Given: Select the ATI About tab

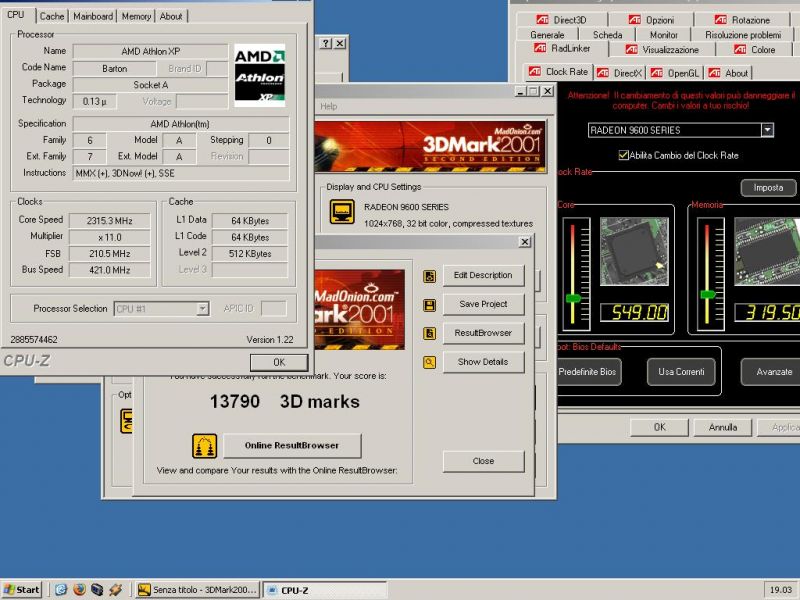Looking at the screenshot, I should click(x=729, y=73).
